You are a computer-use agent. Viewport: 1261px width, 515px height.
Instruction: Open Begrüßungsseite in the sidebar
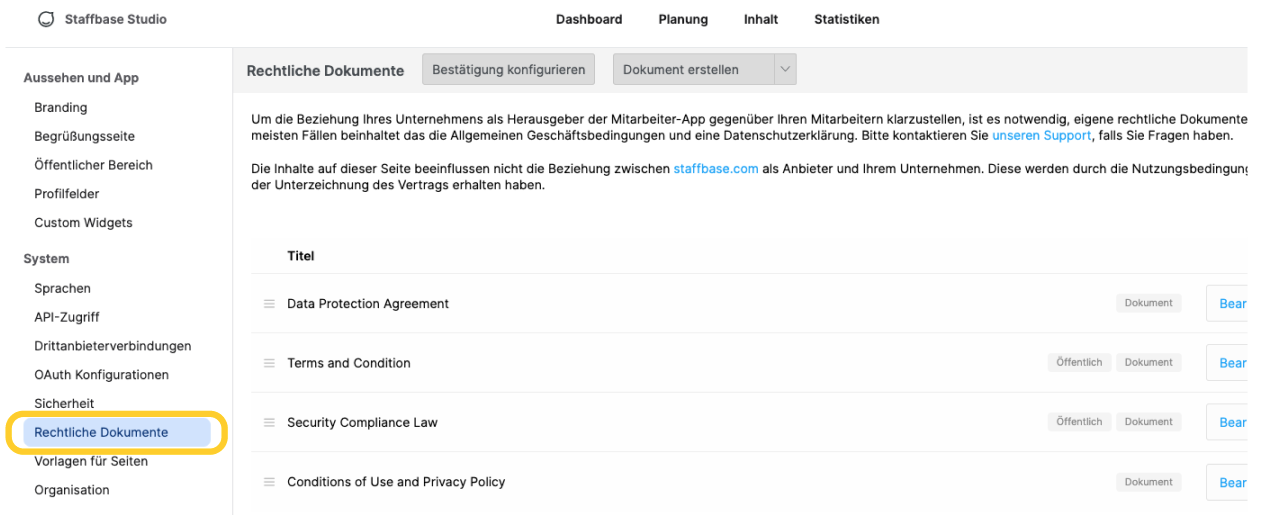pyautogui.click(x=84, y=136)
